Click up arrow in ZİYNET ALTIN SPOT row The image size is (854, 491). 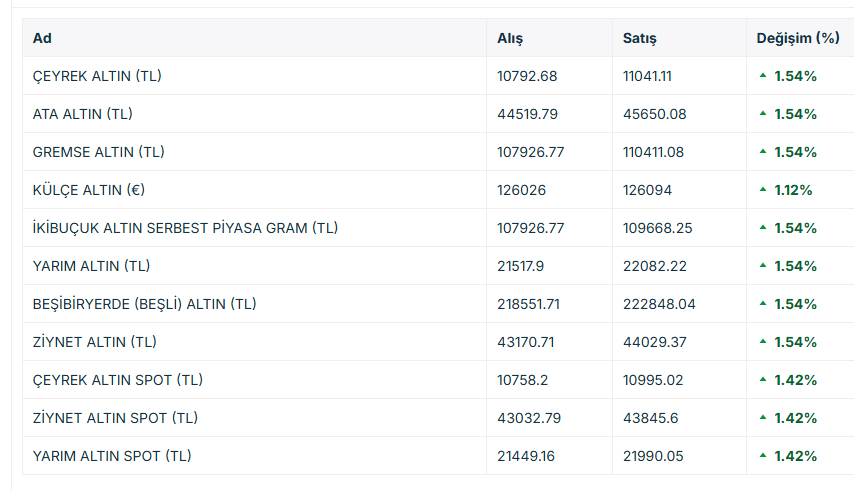tap(763, 418)
